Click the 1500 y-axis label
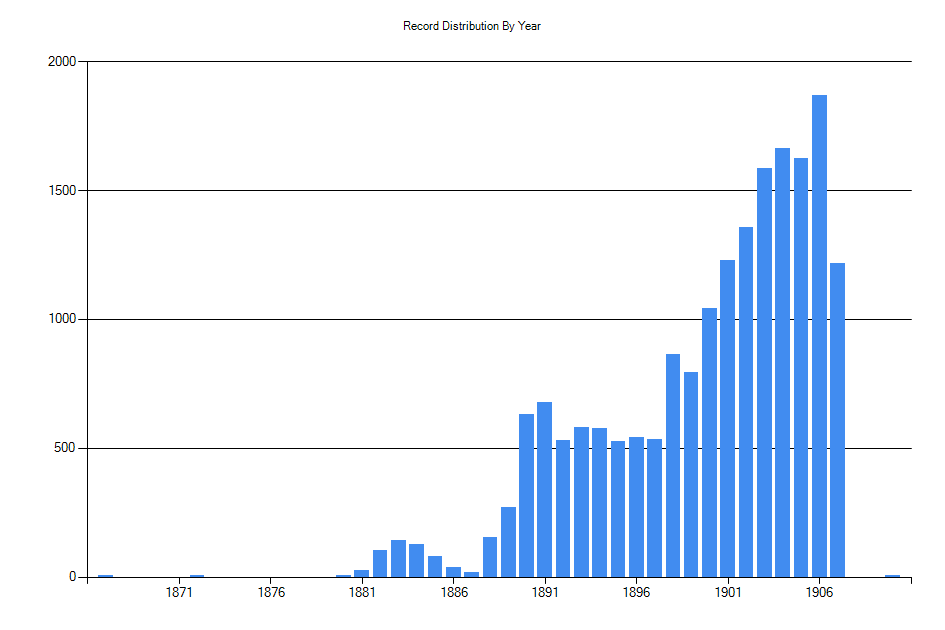The image size is (945, 630). (62, 191)
